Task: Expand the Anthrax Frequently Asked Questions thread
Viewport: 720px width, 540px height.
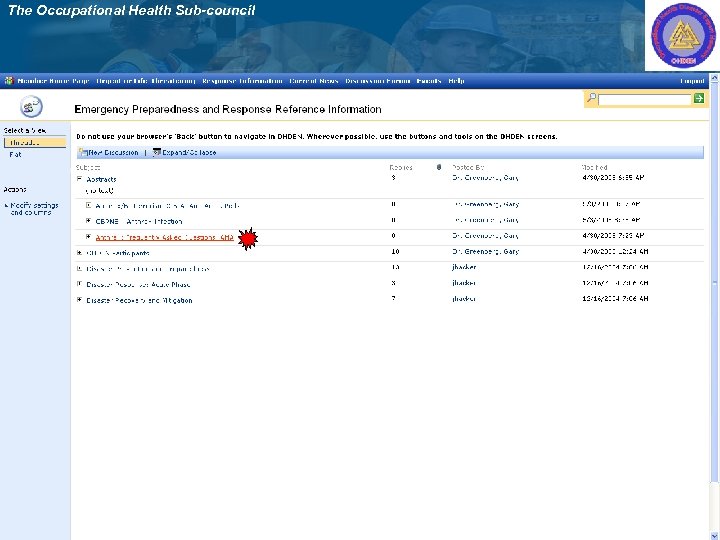Action: 89,237
